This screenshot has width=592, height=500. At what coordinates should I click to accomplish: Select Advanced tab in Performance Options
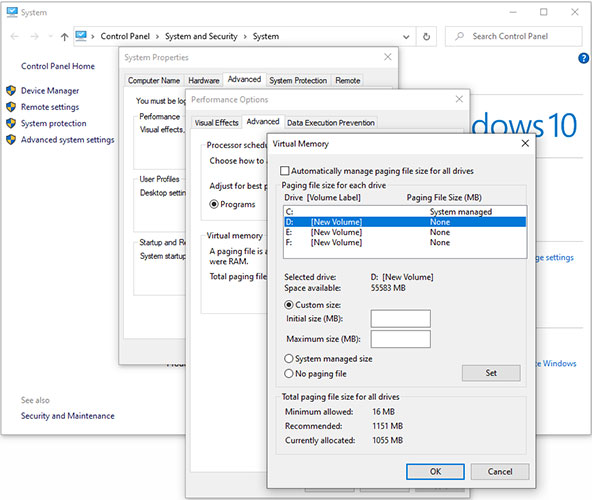tap(263, 122)
